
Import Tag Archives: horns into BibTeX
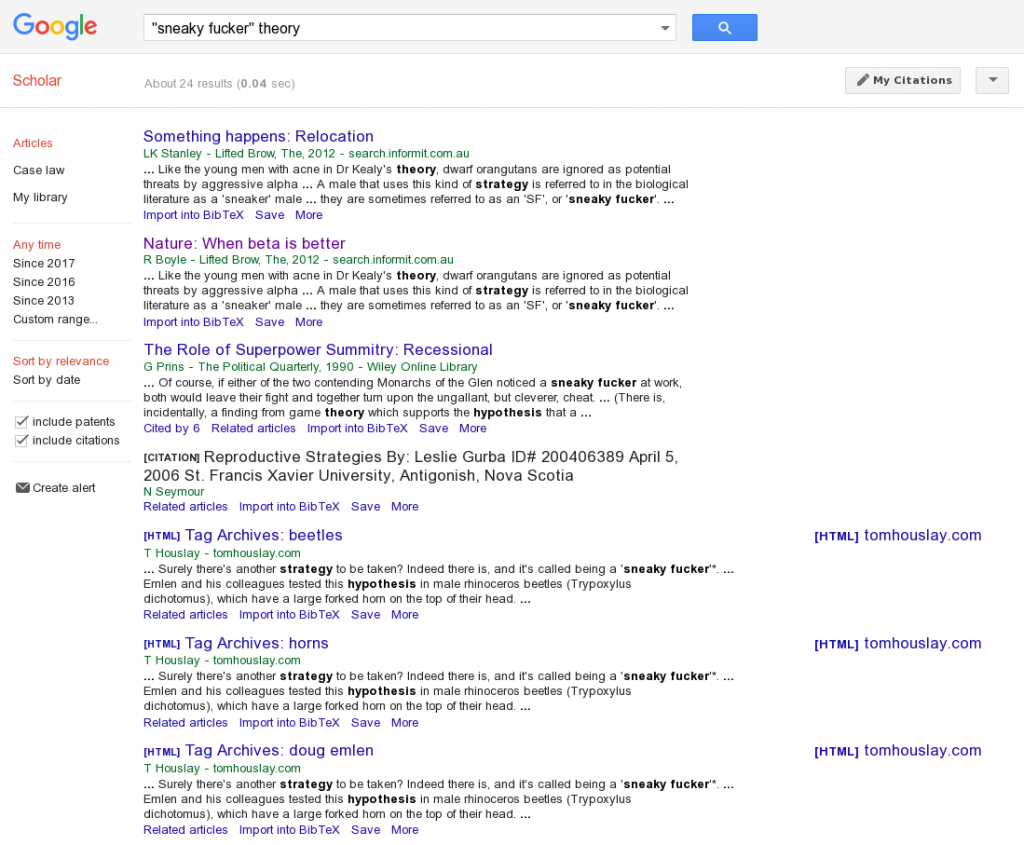289,723
